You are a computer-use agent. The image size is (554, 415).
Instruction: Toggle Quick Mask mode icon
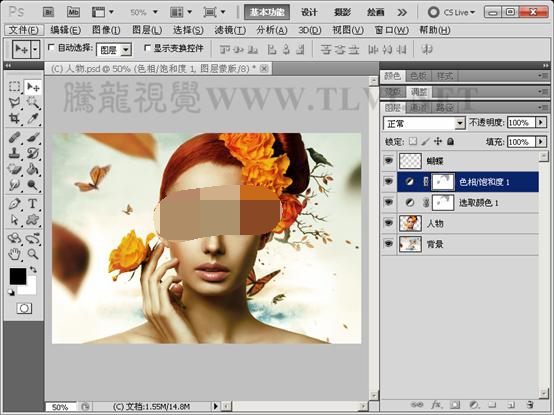point(24,308)
